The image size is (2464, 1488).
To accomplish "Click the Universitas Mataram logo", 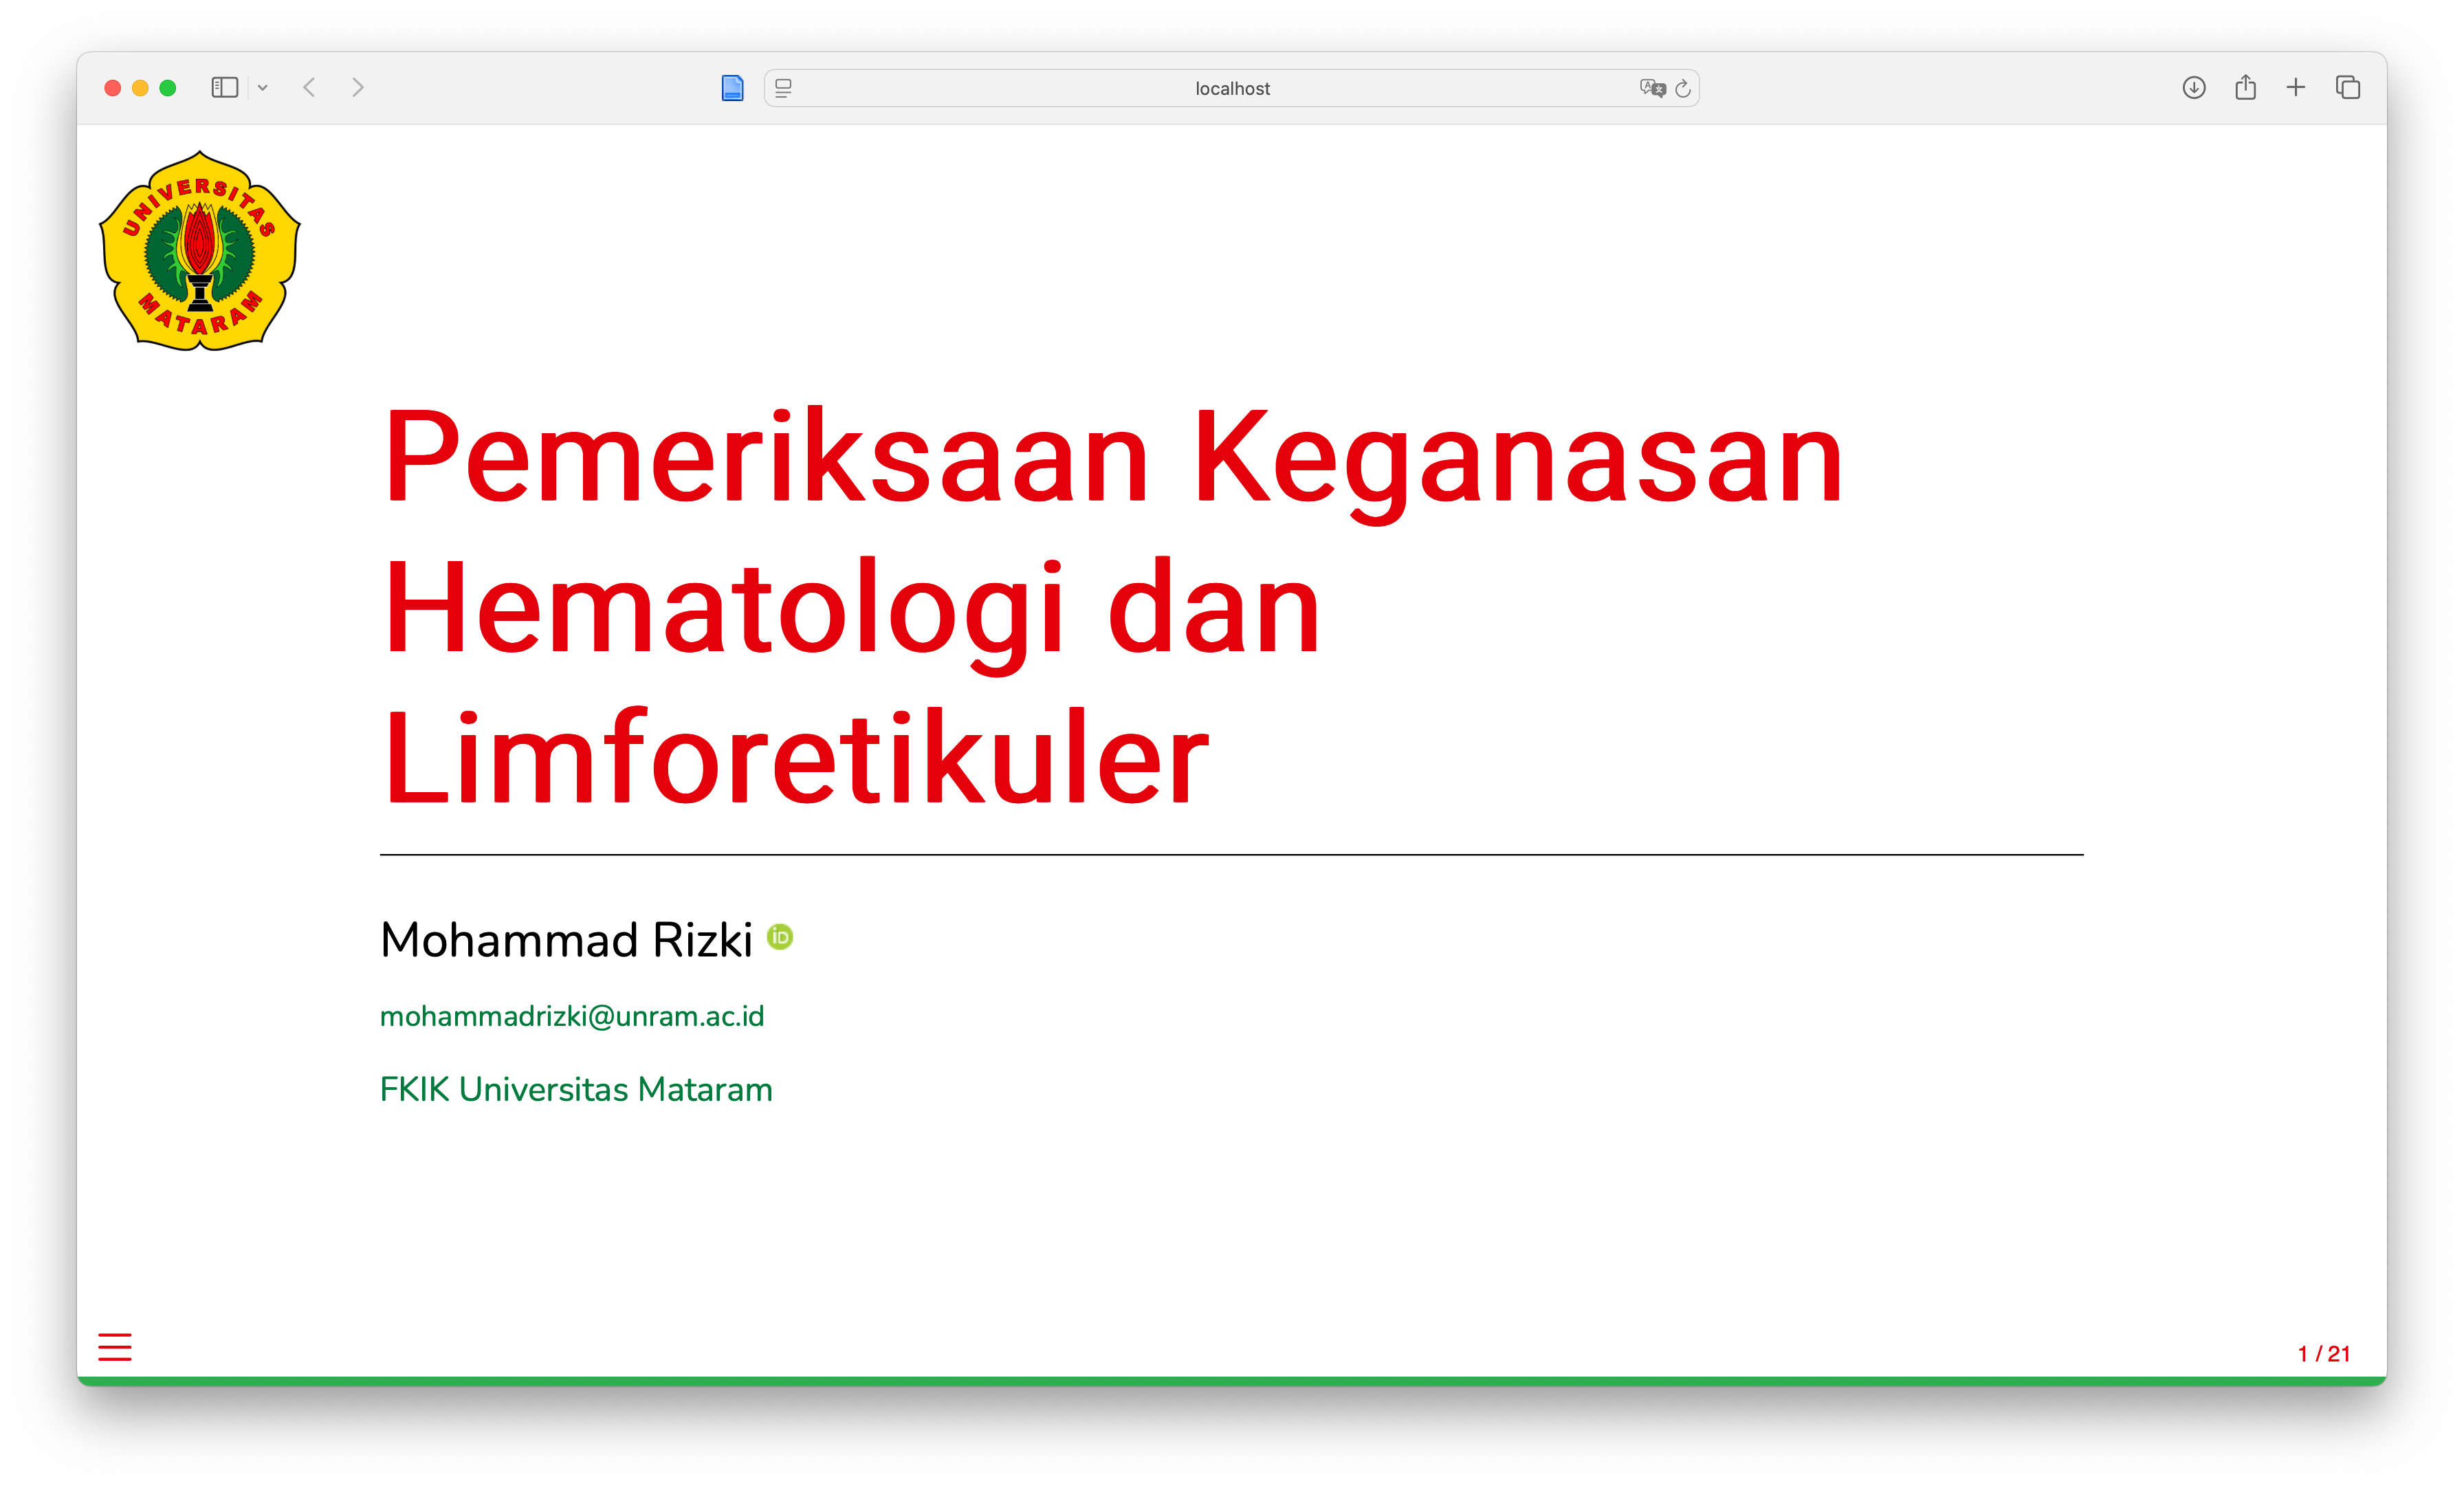I will coord(200,251).
